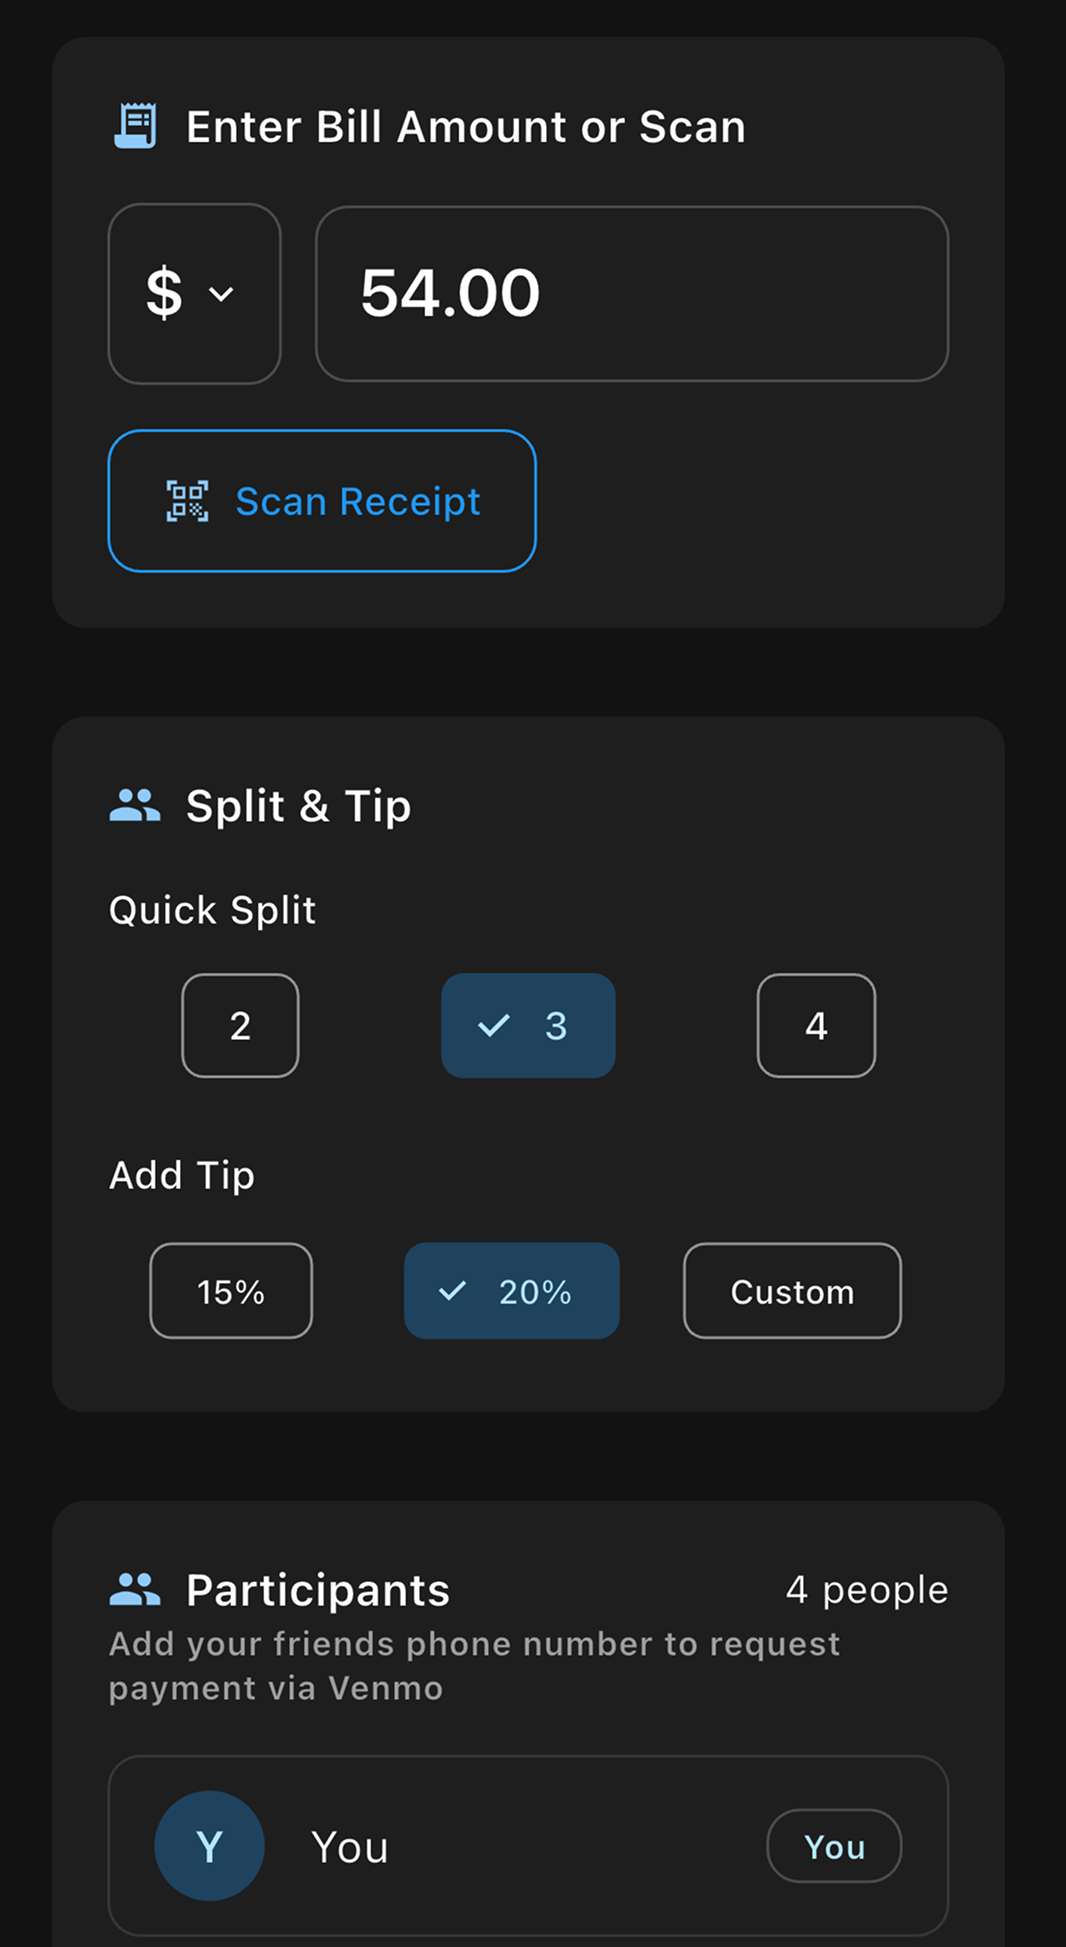Click the bill amount field showing 54.00
The width and height of the screenshot is (1066, 1947).
pos(632,294)
